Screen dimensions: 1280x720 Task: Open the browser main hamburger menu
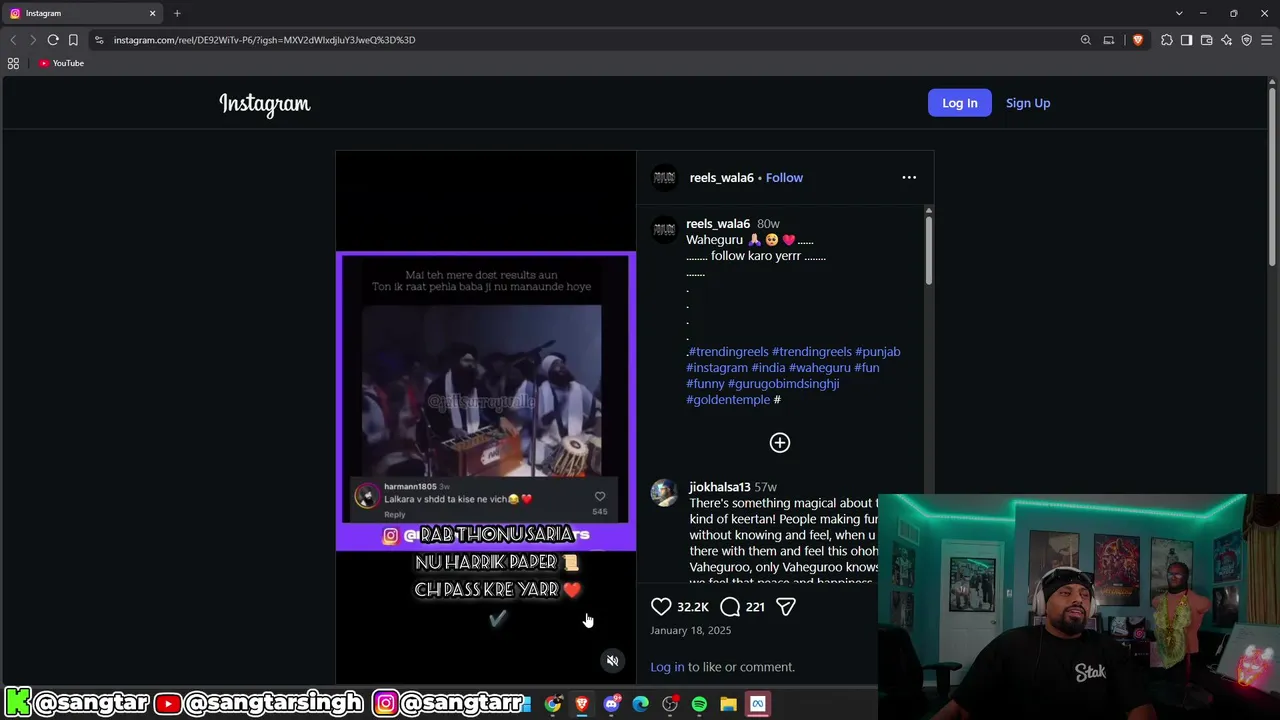1267,40
